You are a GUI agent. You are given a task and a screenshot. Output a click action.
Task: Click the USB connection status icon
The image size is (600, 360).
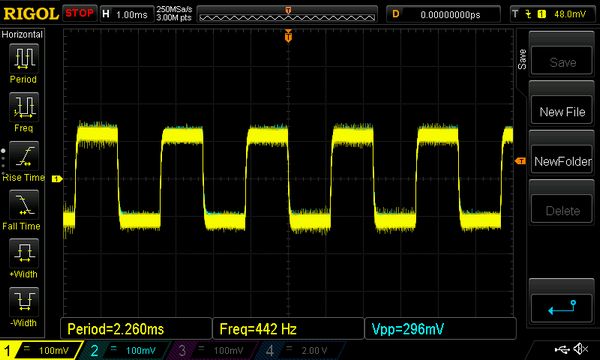562,349
